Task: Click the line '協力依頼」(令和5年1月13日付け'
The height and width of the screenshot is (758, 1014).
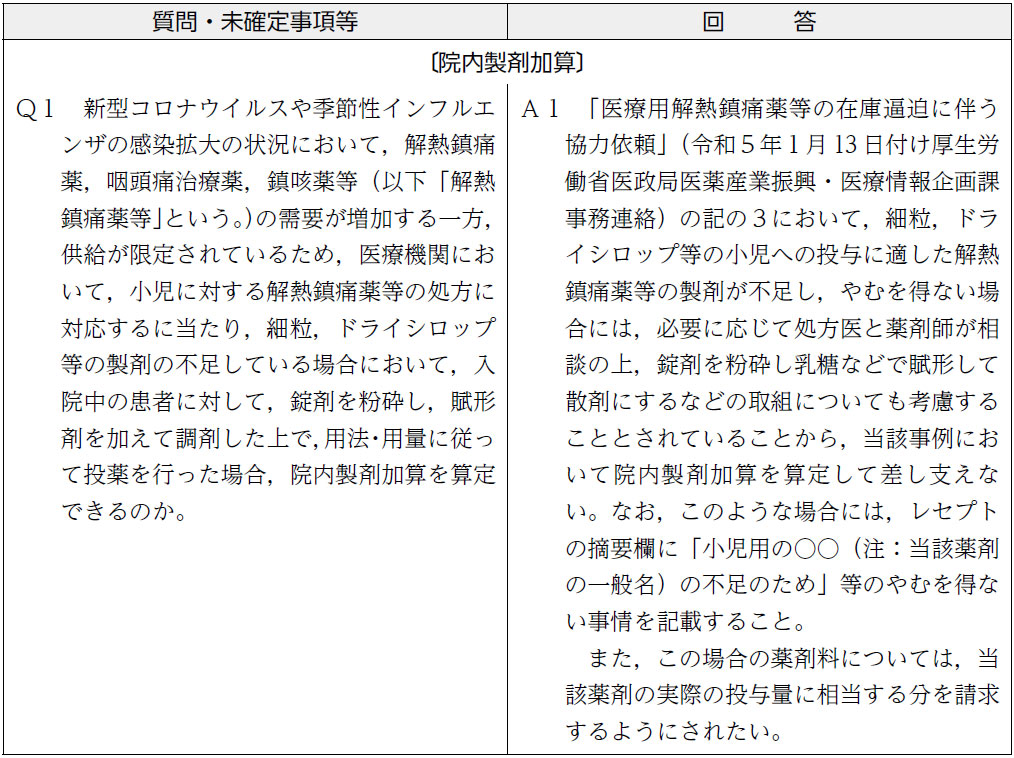Action: (782, 145)
